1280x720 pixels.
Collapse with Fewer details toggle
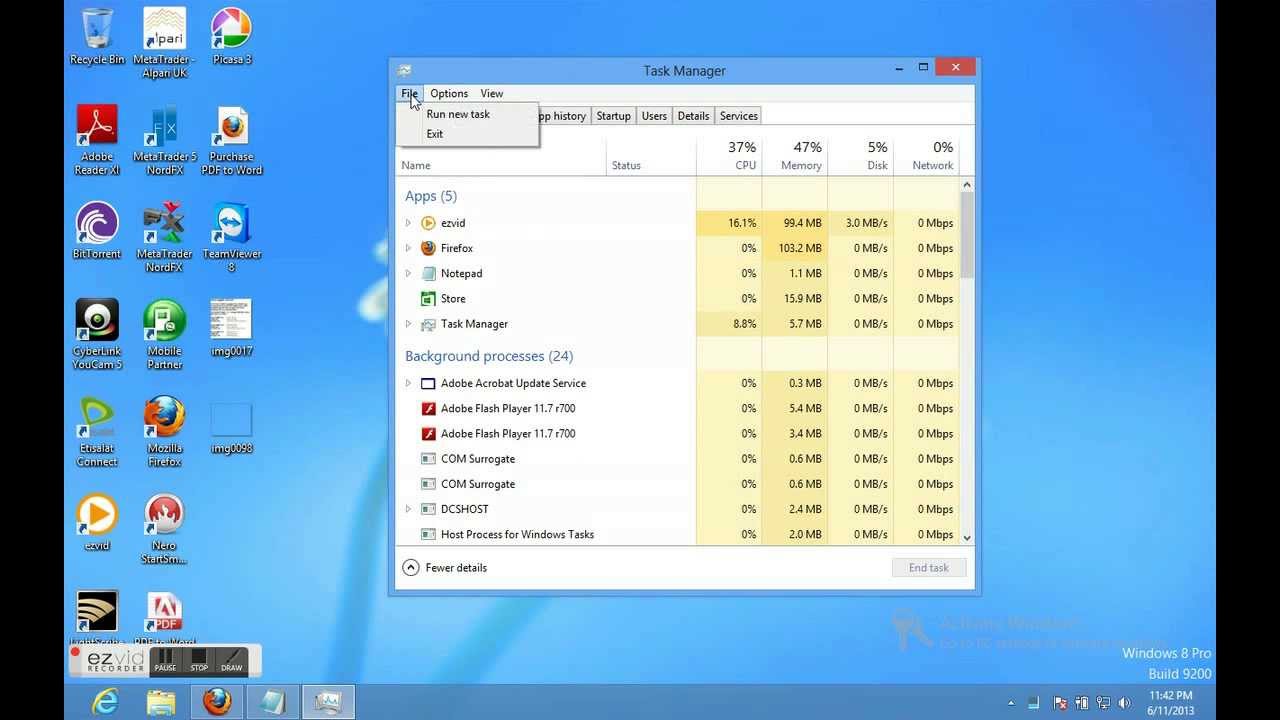[x=445, y=567]
